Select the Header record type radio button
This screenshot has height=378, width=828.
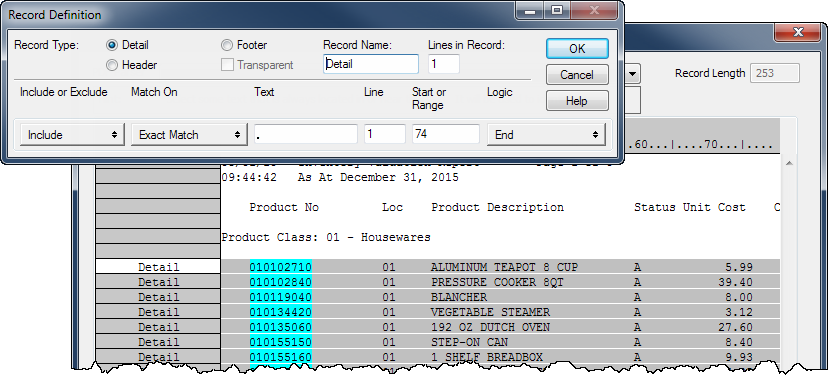112,65
